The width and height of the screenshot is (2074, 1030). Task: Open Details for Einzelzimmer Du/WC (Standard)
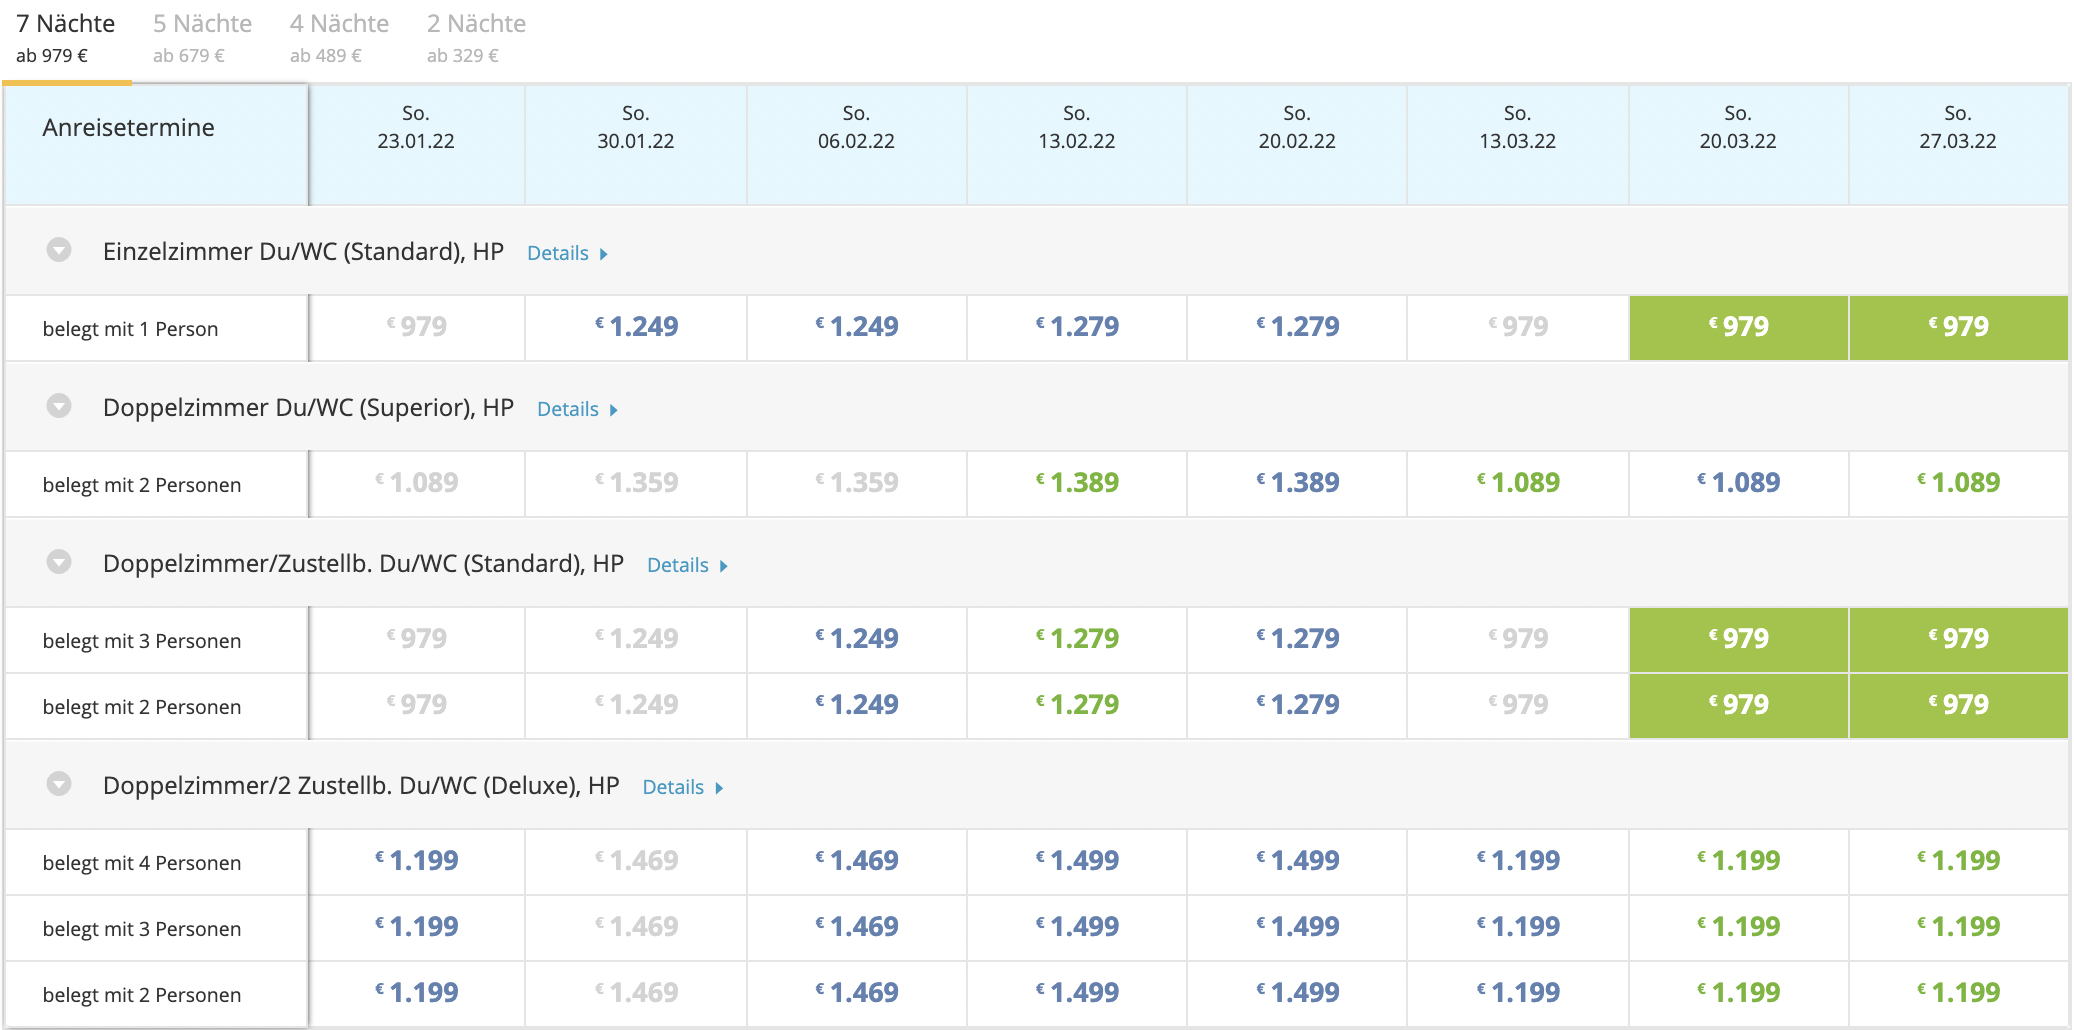point(567,253)
